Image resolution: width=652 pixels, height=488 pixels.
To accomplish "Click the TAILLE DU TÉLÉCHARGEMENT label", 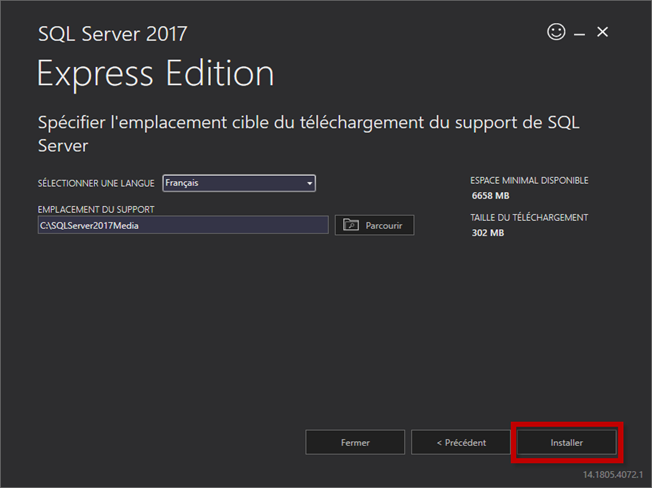I will click(x=529, y=217).
